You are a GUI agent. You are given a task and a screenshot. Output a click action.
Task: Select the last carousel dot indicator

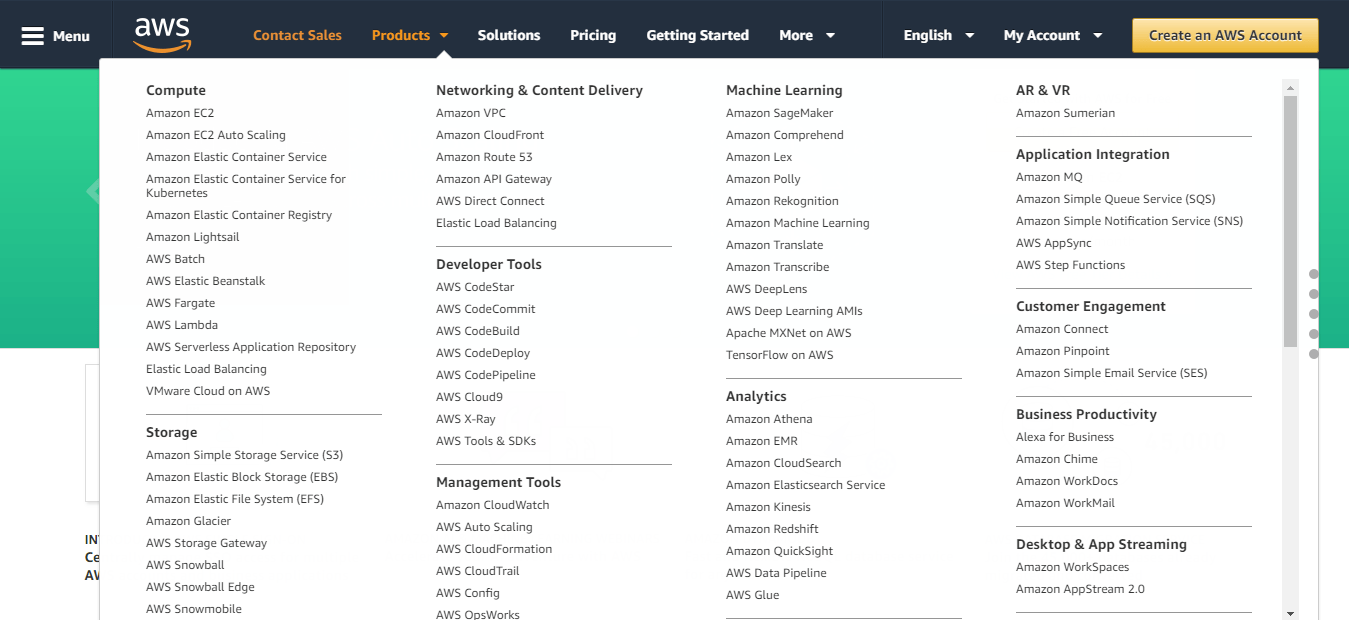[x=1314, y=354]
